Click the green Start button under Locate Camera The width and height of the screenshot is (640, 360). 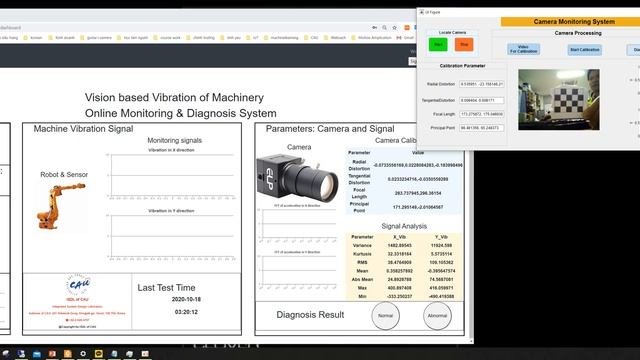coord(438,44)
